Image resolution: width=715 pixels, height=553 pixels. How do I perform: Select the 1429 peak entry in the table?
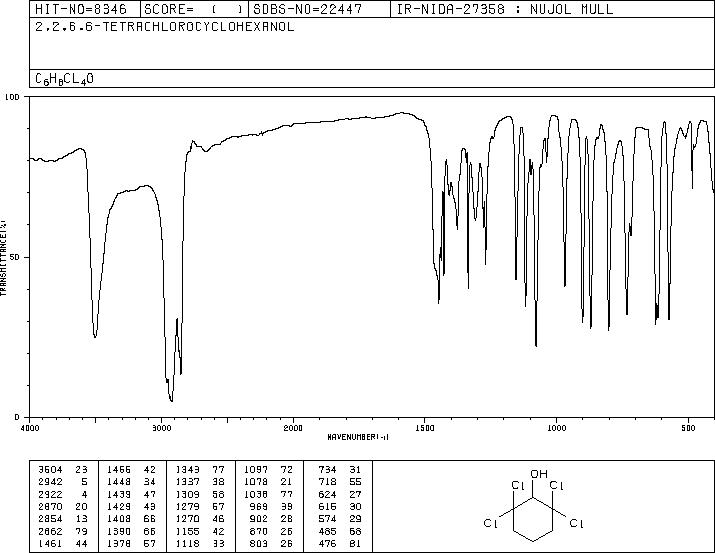pos(131,506)
